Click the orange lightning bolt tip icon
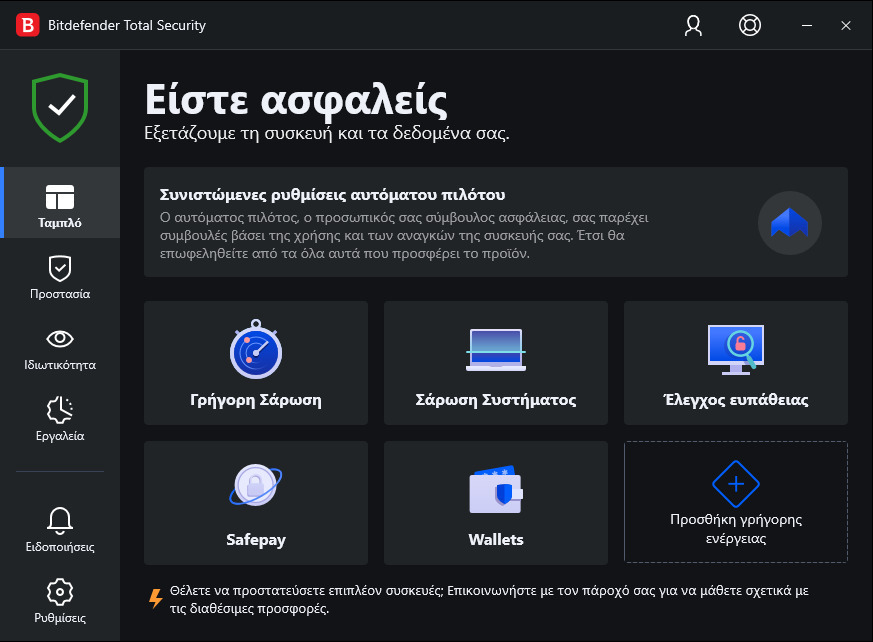The height and width of the screenshot is (642, 873). click(x=156, y=599)
